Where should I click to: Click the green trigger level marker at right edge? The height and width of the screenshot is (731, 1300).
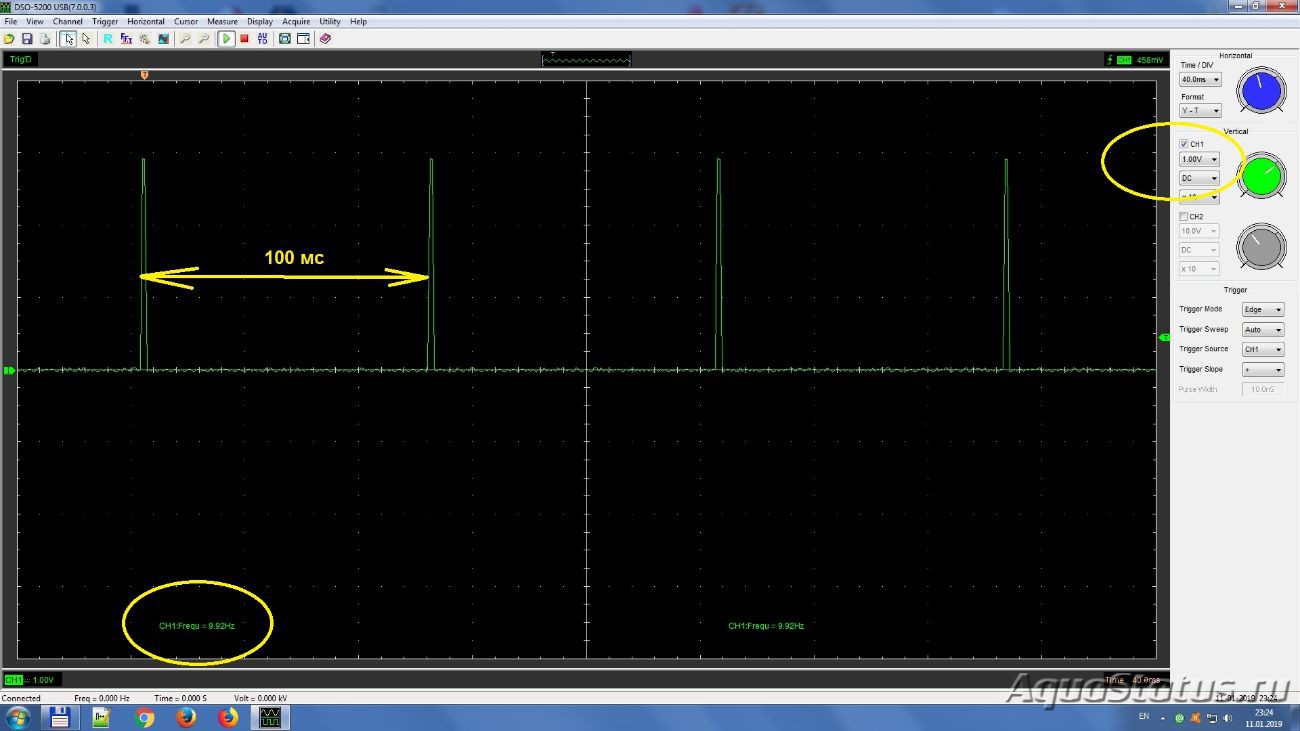click(1165, 339)
